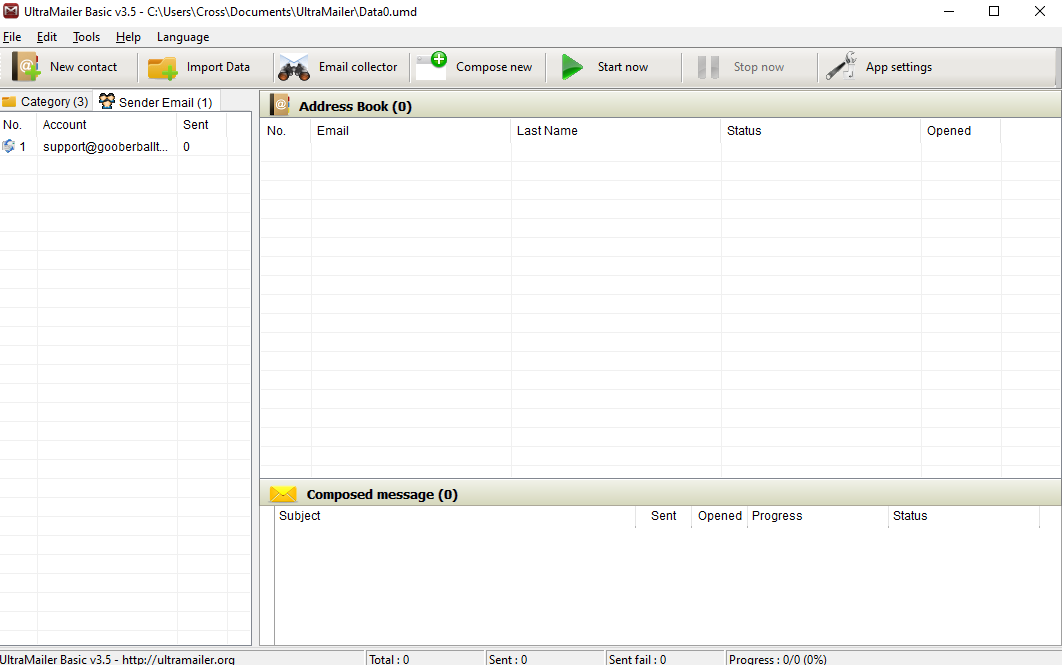Open the Edit menu
The image size is (1062, 665).
47,37
